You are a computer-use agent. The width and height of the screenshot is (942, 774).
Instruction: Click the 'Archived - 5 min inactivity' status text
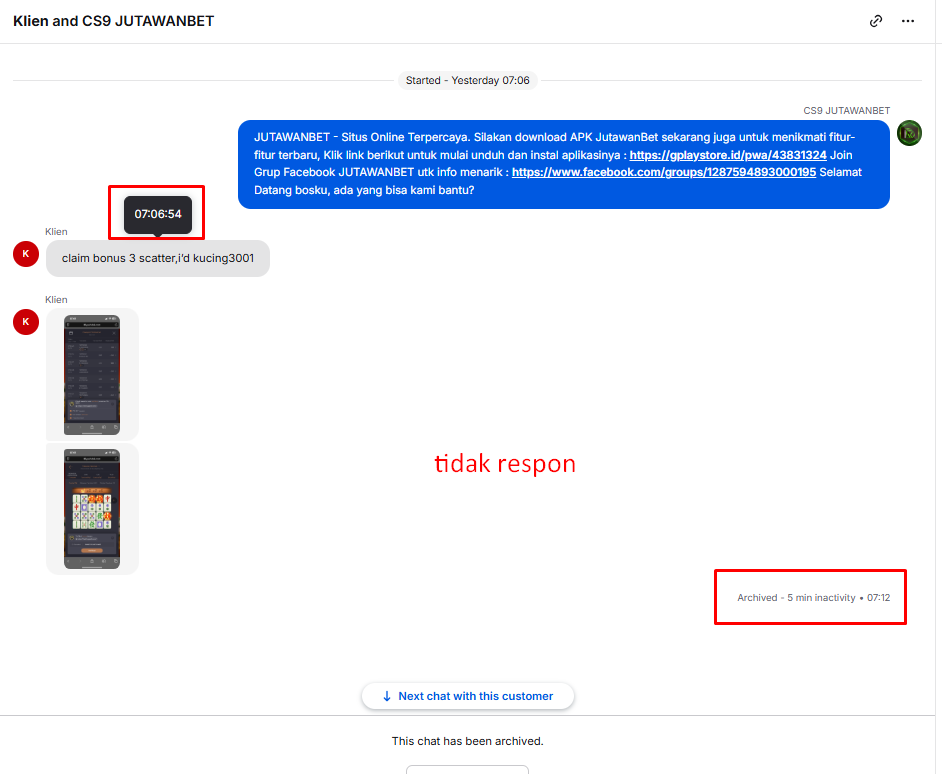click(796, 597)
